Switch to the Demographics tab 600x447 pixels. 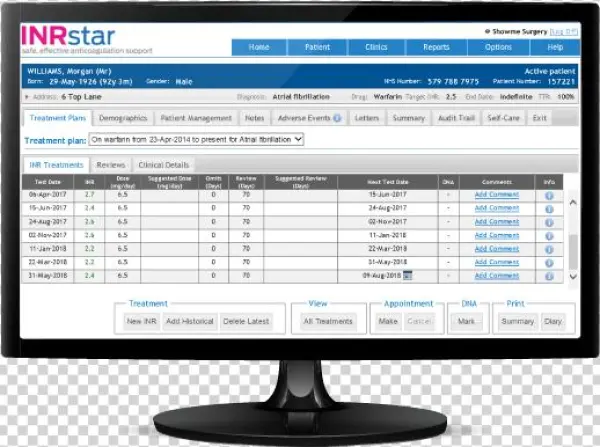click(123, 118)
